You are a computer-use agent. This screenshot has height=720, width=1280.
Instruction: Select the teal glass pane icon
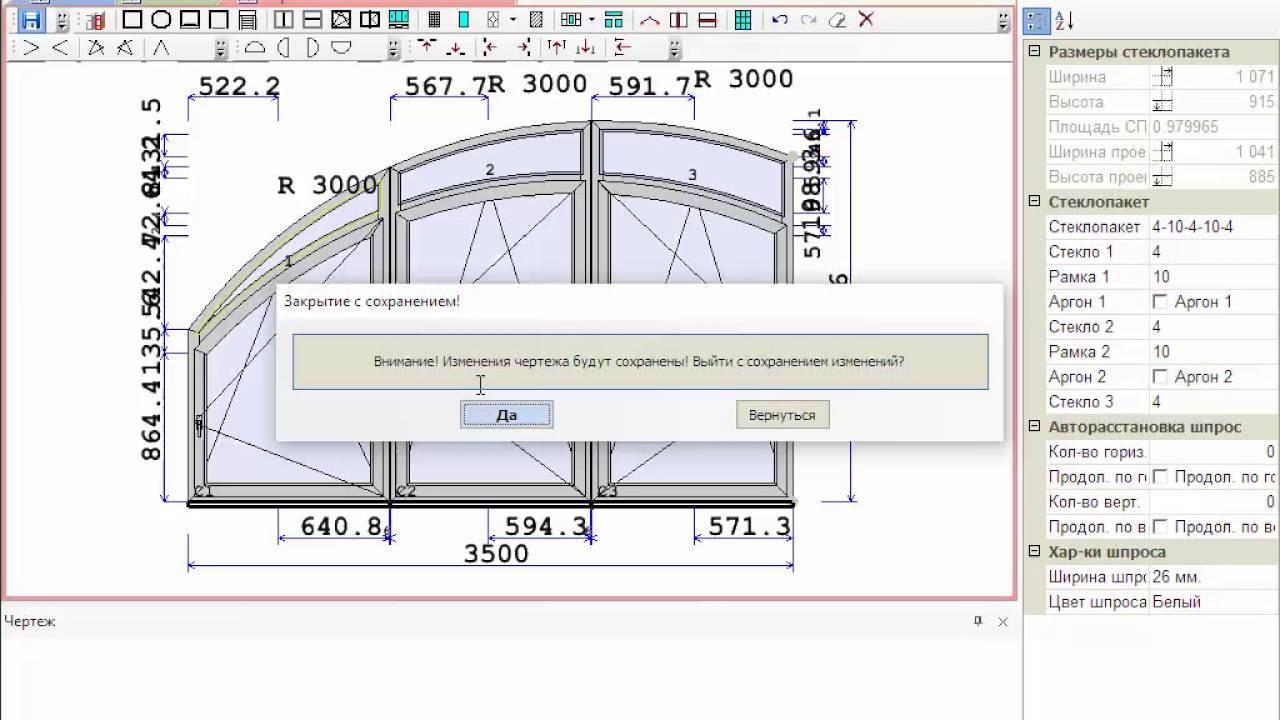pyautogui.click(x=463, y=20)
